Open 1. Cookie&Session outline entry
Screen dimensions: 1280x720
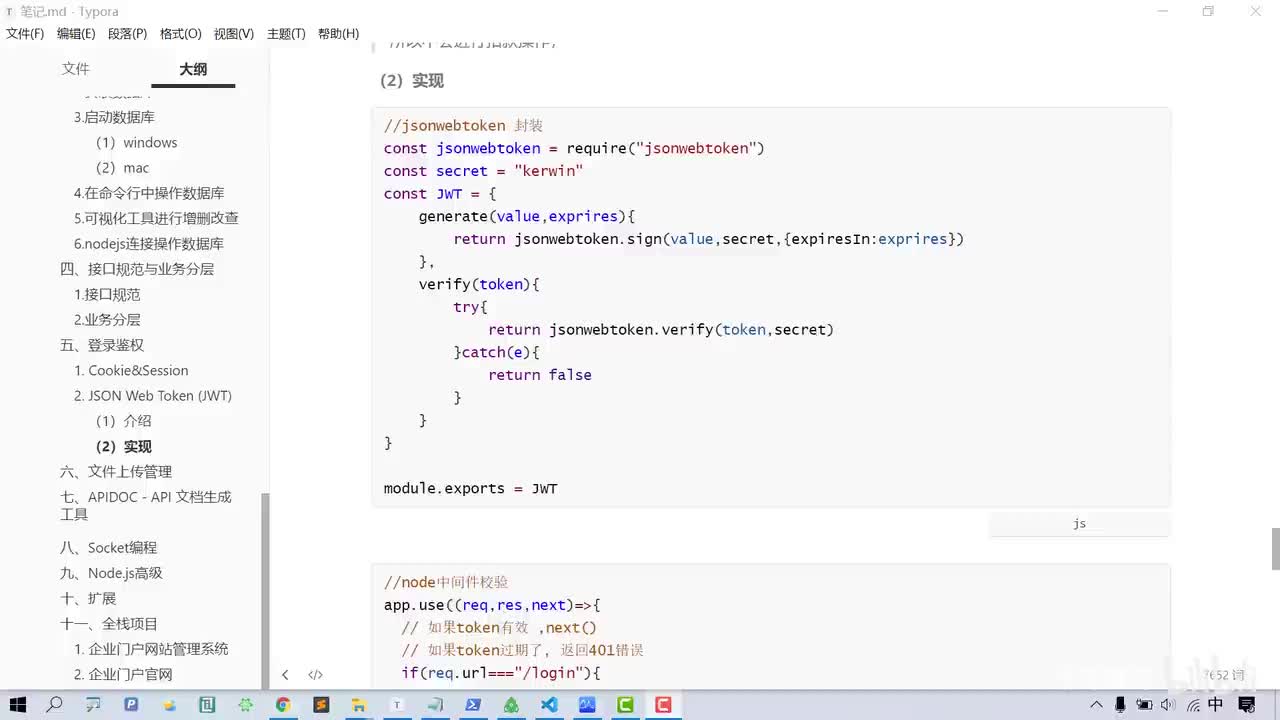(131, 371)
